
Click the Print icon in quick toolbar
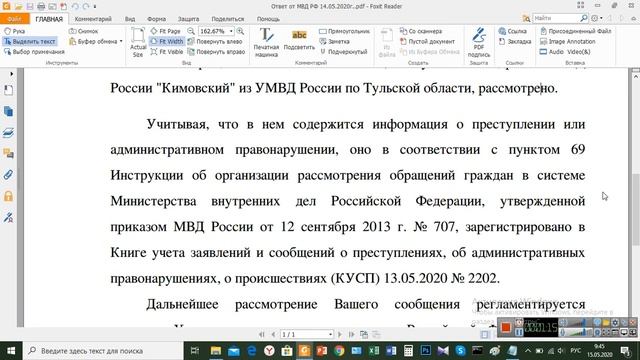point(41,6)
